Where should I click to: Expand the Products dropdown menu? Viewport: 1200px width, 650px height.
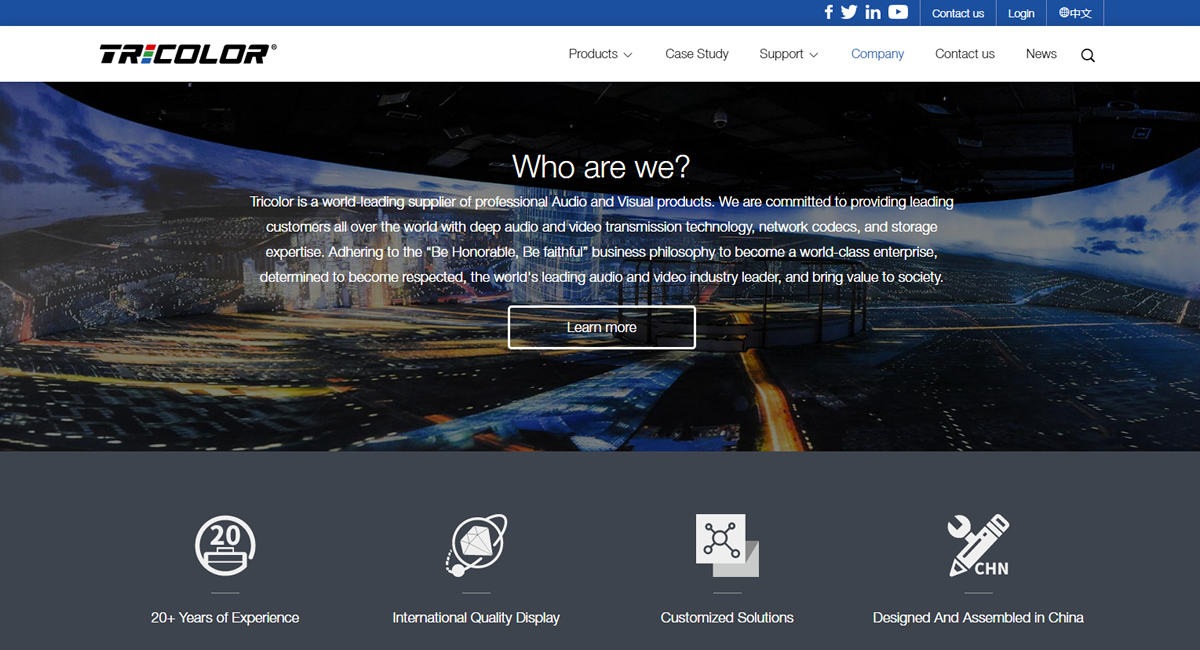coord(600,54)
